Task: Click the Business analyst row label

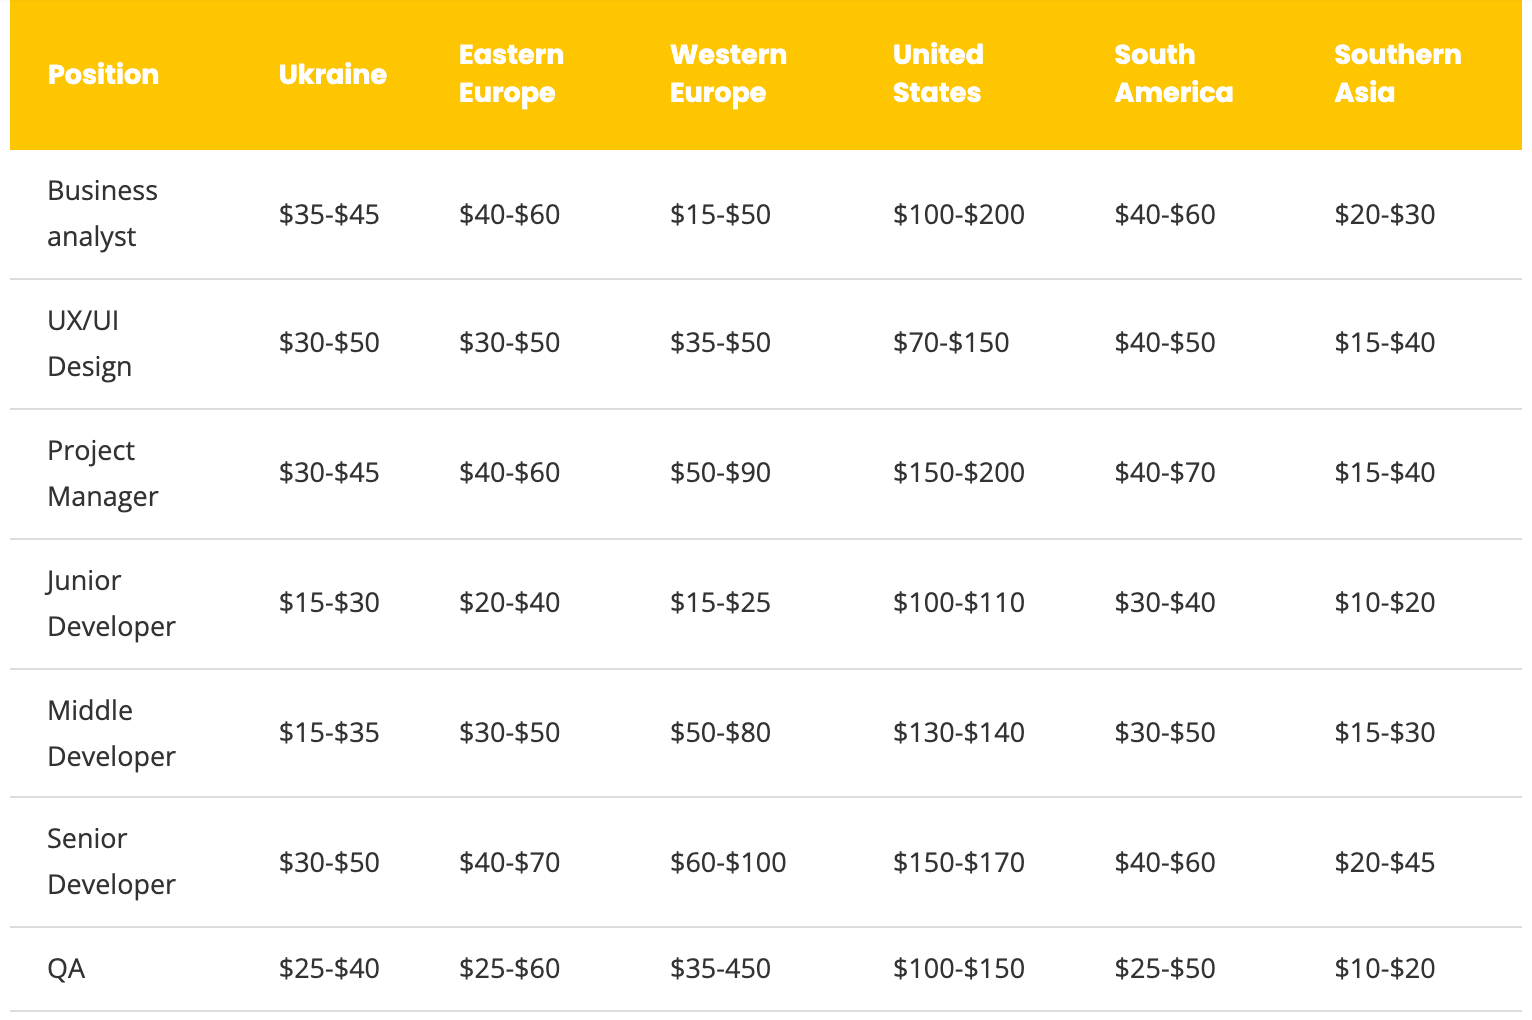Action: pyautogui.click(x=102, y=213)
